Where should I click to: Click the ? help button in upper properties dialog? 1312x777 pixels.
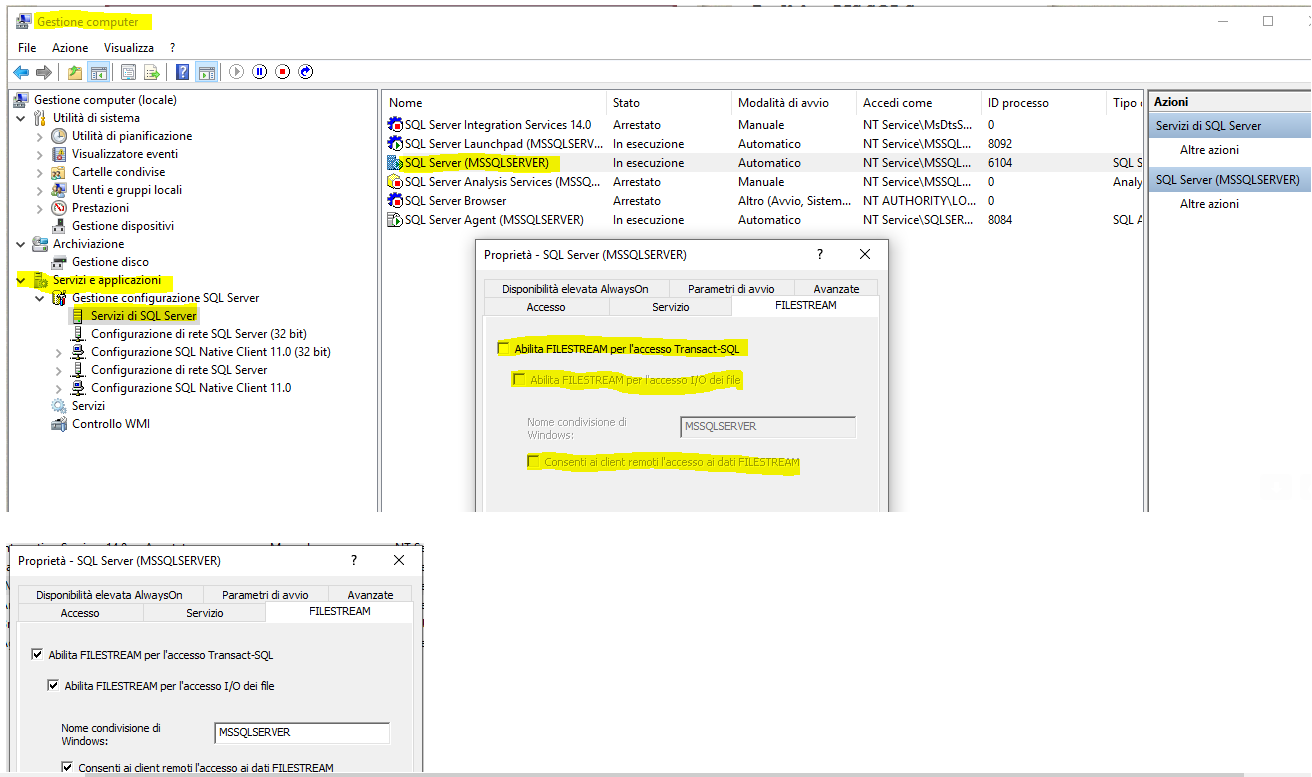click(x=821, y=255)
